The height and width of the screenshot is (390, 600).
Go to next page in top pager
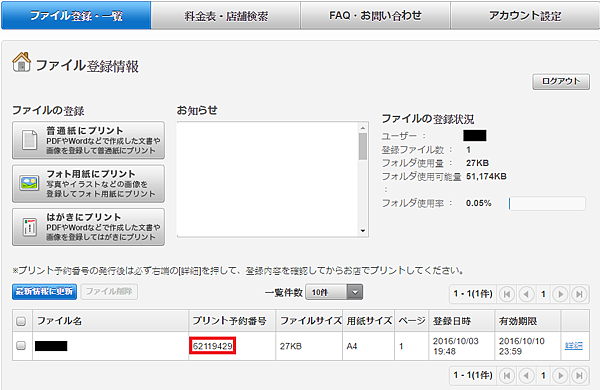click(x=560, y=294)
